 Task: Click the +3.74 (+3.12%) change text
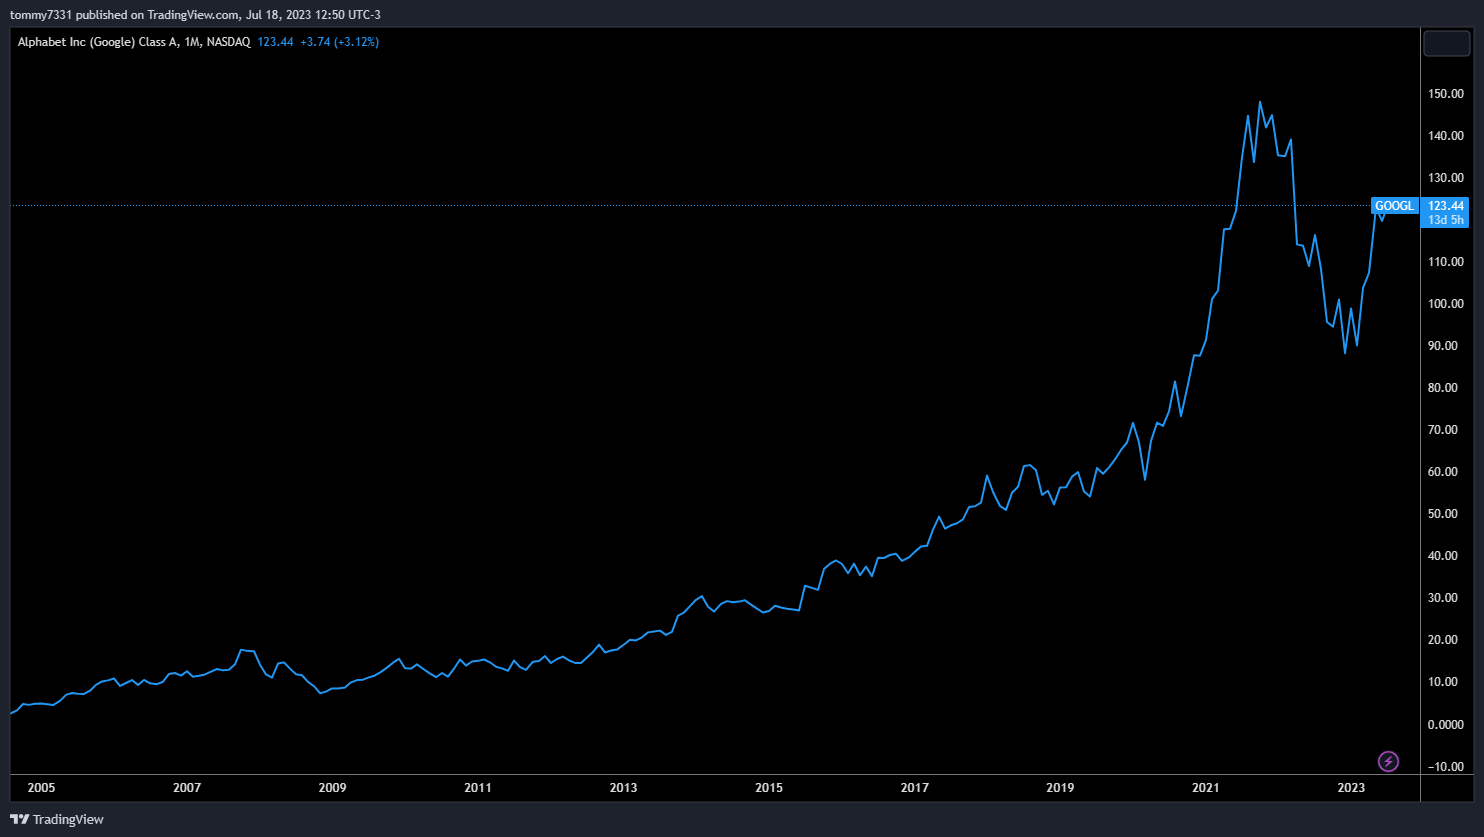339,42
